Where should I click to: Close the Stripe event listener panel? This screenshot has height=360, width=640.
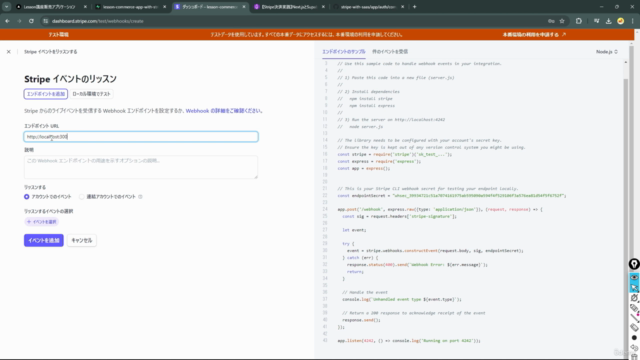tap(9, 52)
